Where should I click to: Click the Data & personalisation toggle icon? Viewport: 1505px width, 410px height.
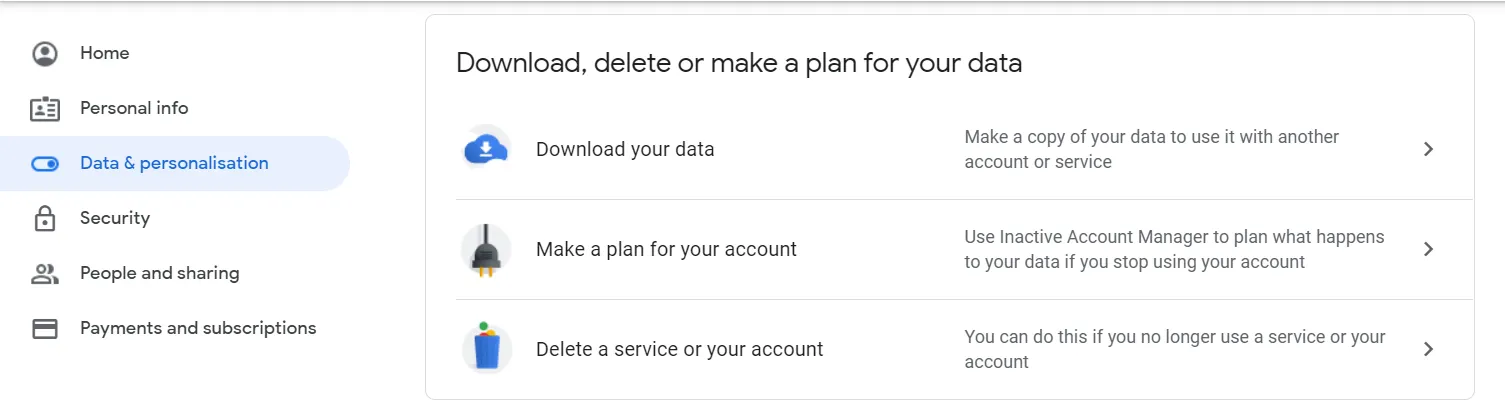pos(45,164)
